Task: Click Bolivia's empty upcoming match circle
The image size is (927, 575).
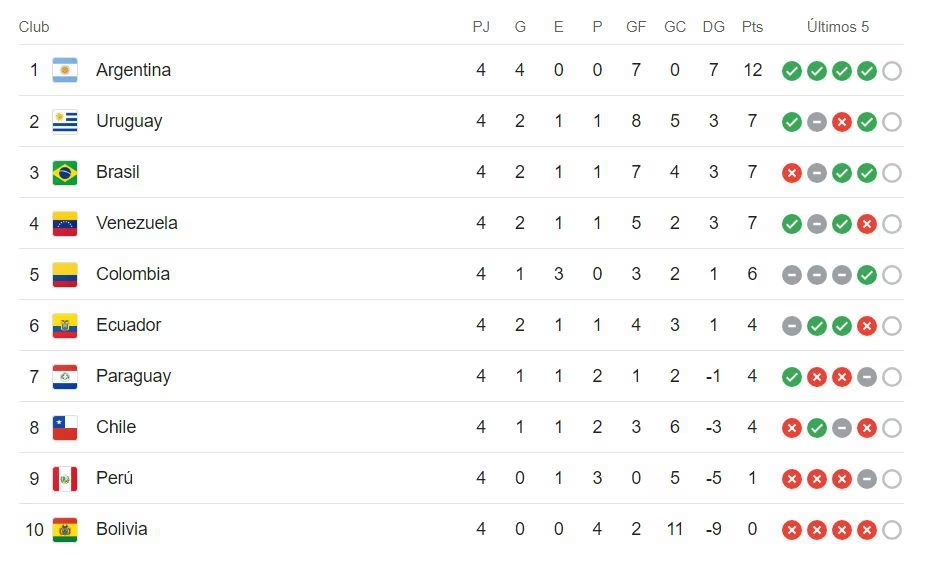Action: coord(892,530)
